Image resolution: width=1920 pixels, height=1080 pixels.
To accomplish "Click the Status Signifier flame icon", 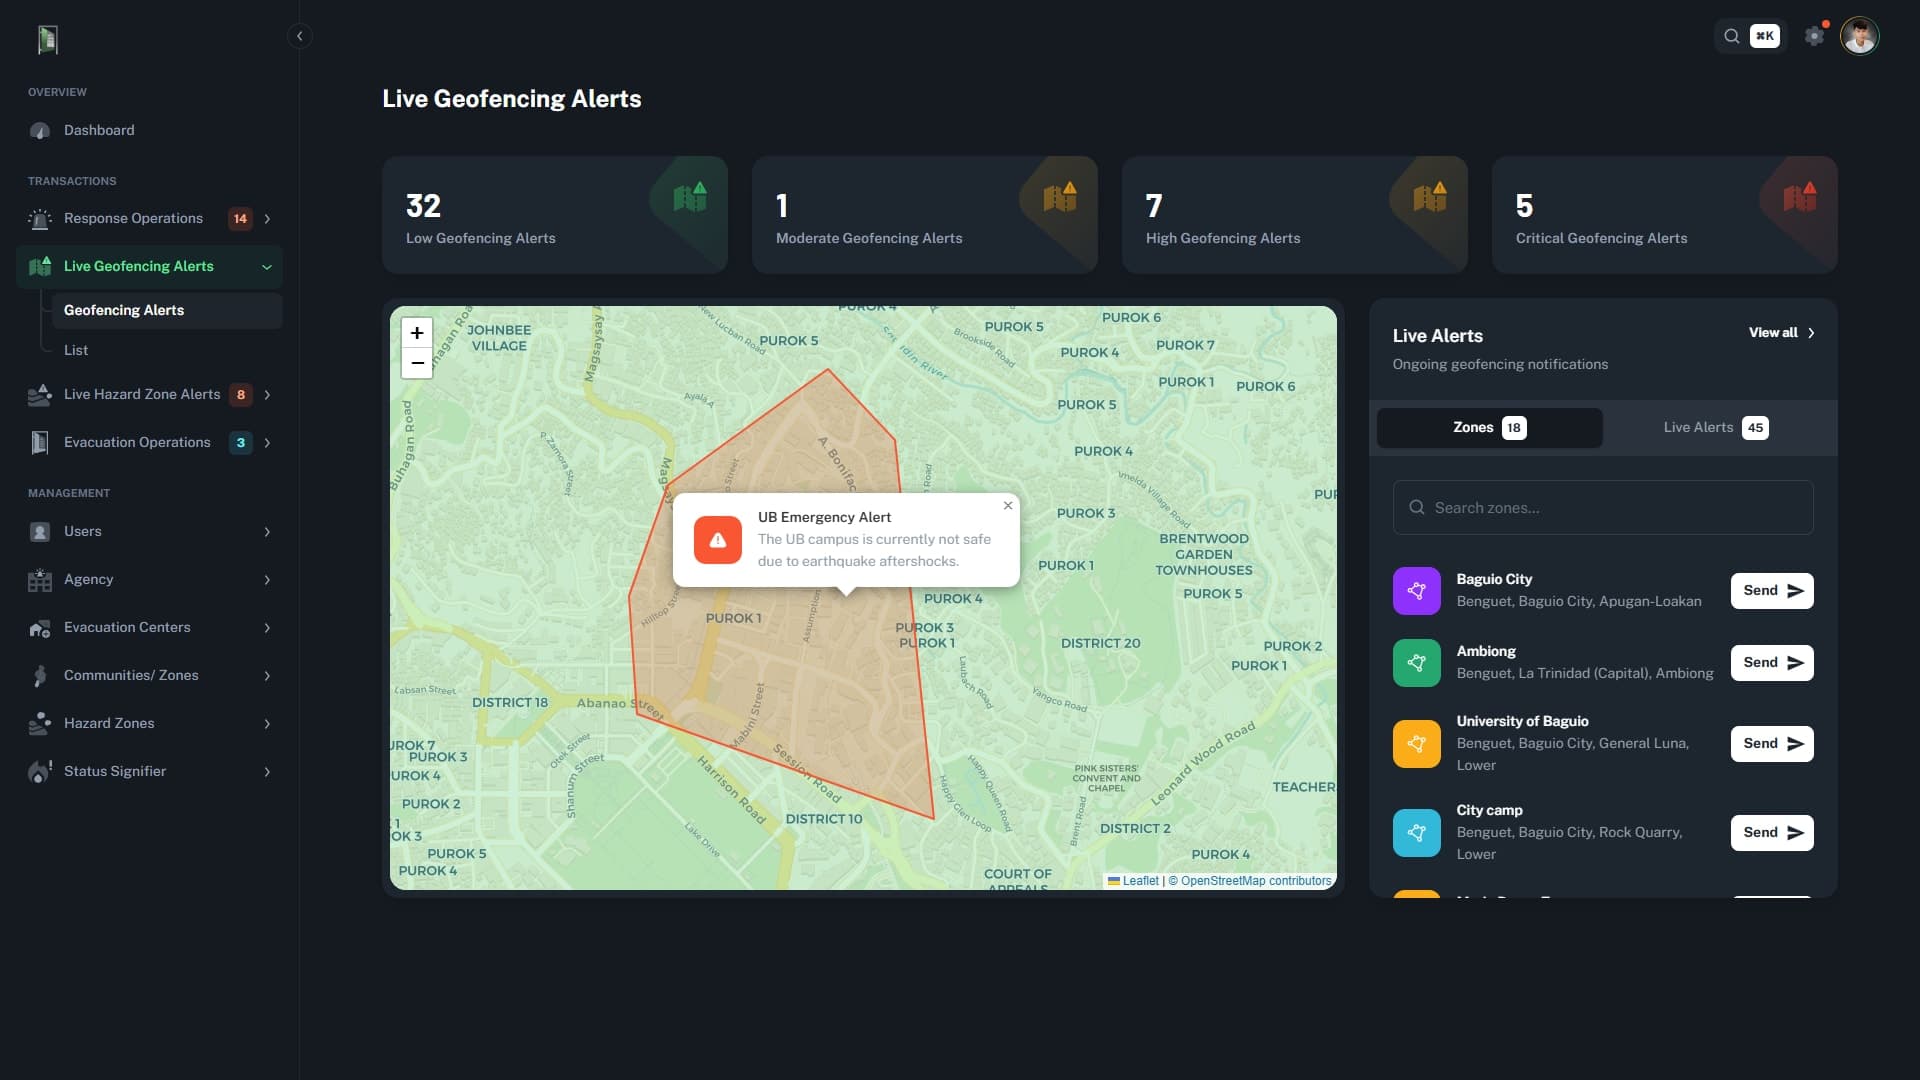I will click(x=40, y=772).
